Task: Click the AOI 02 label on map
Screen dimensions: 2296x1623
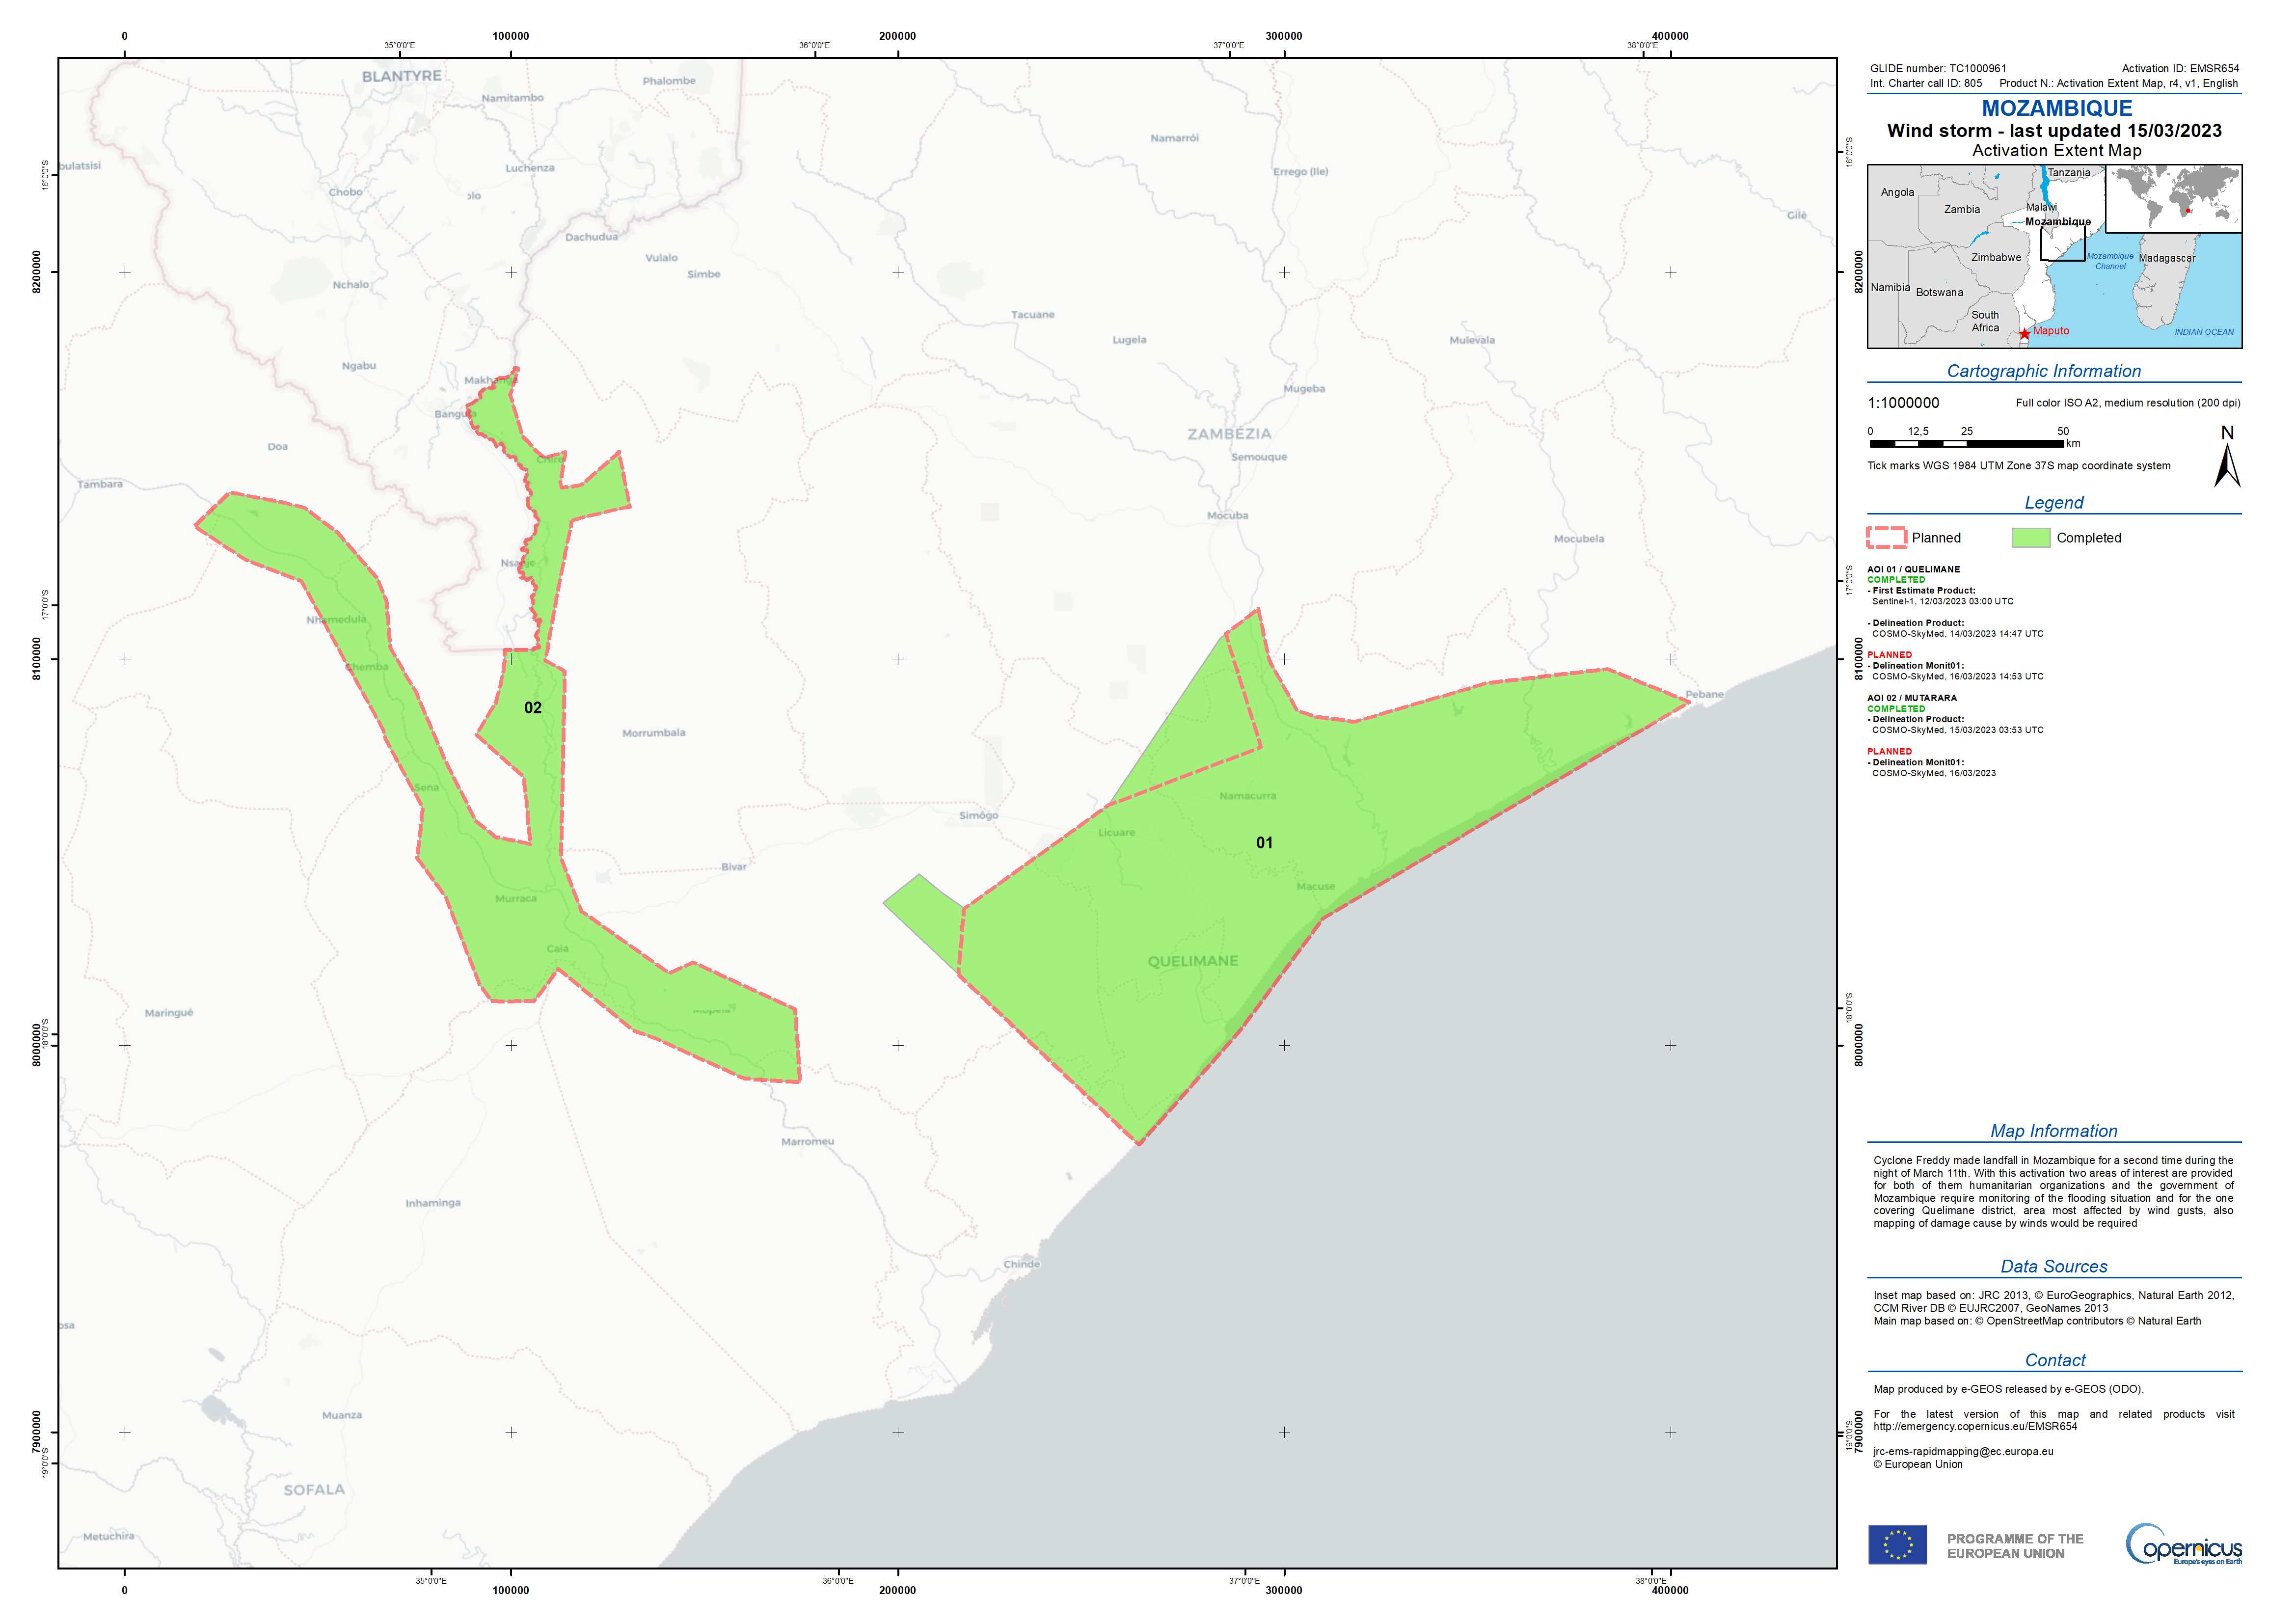Action: tap(533, 708)
